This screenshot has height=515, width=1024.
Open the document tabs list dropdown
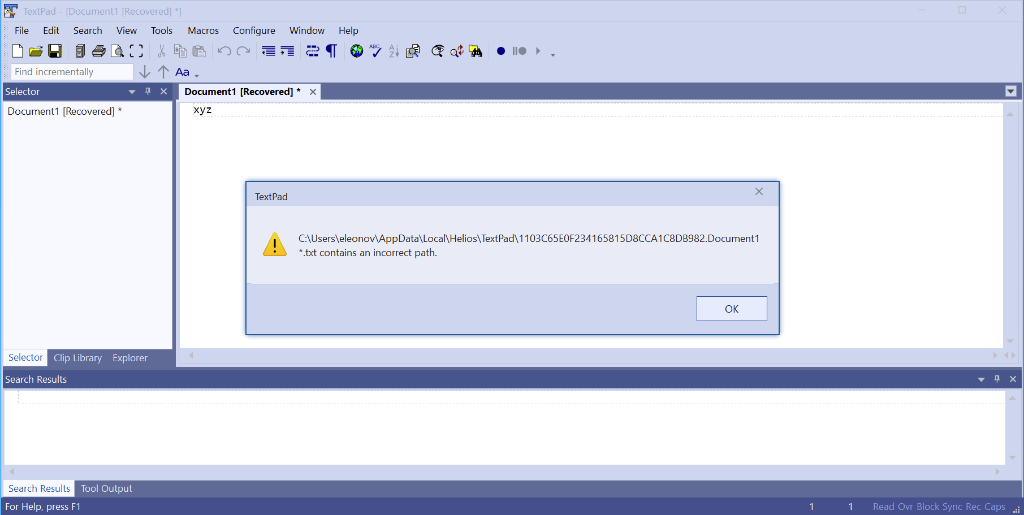tap(1011, 91)
